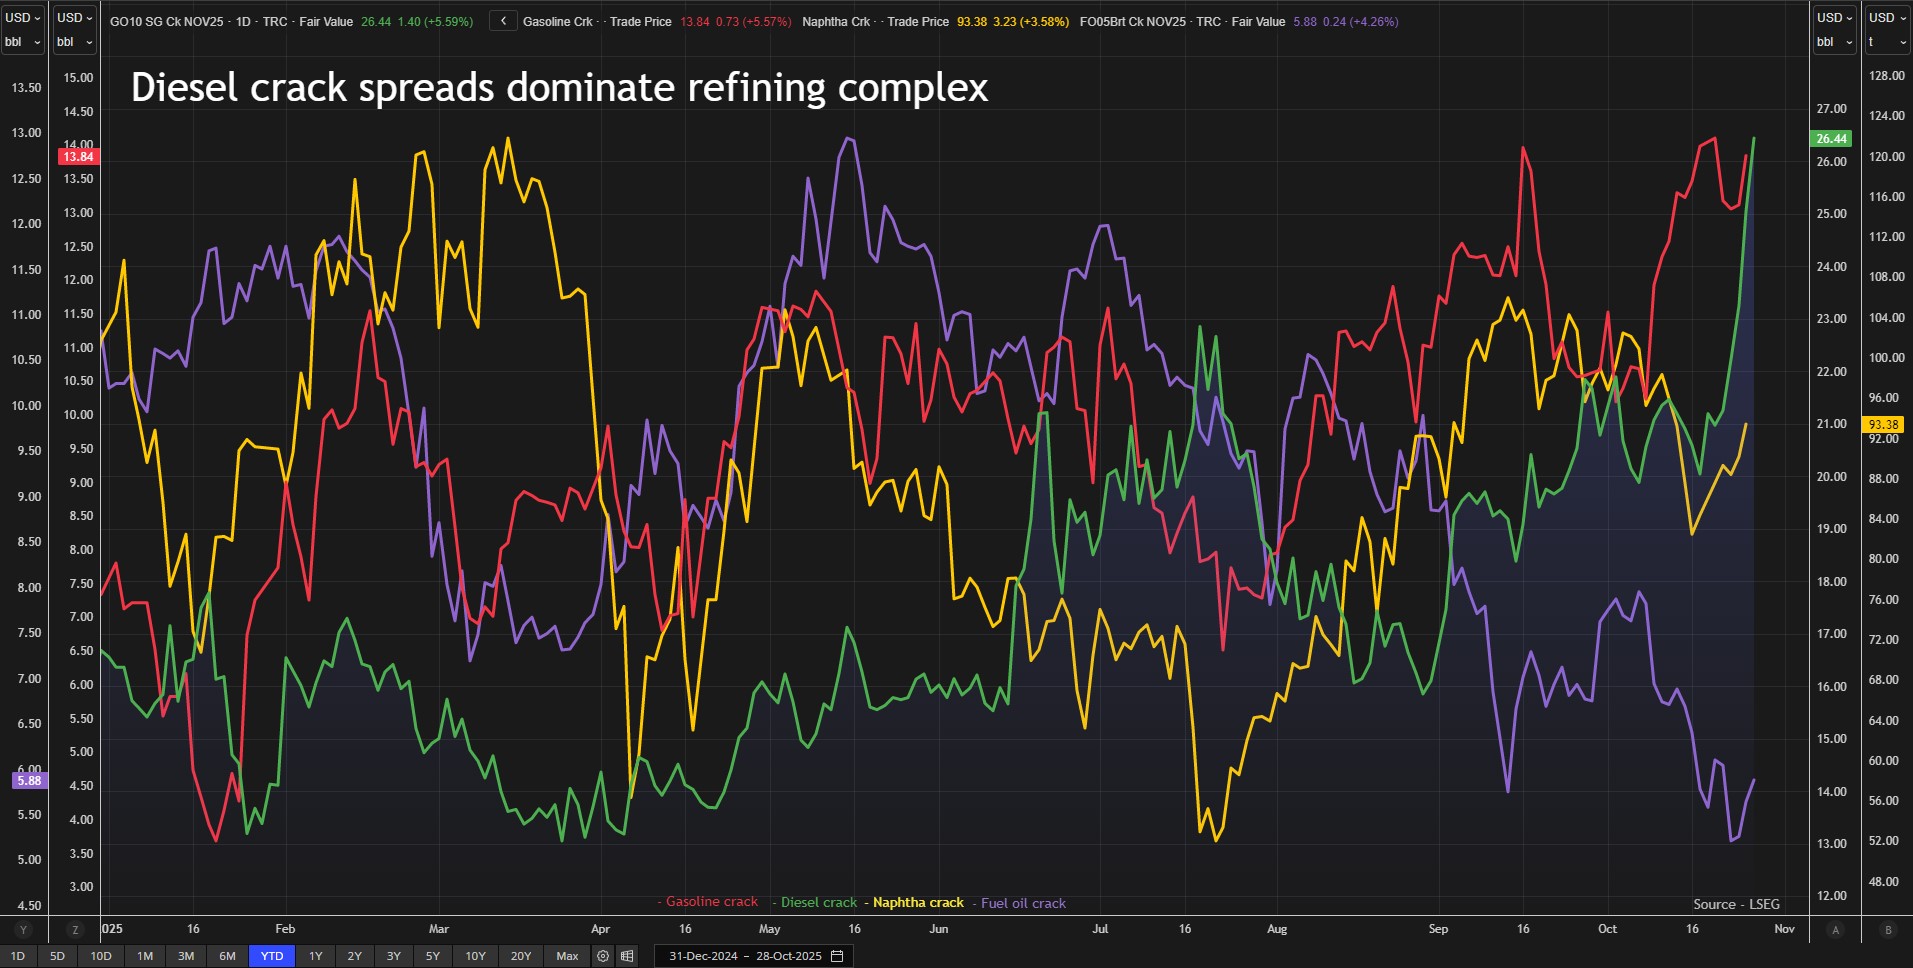
Task: Click the Y axis circle button
Action: point(23,930)
